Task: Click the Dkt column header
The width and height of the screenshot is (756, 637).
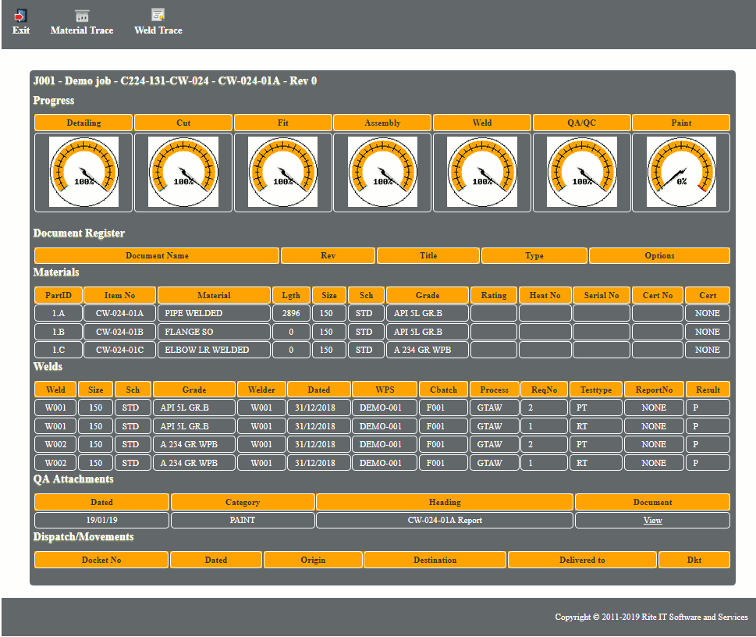Action: [x=694, y=560]
